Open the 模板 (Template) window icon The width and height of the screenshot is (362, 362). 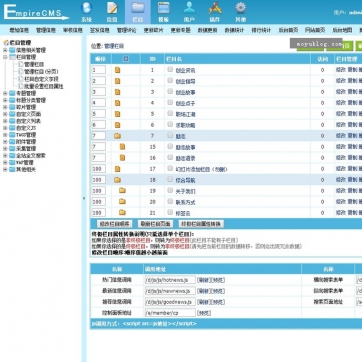coord(163,8)
